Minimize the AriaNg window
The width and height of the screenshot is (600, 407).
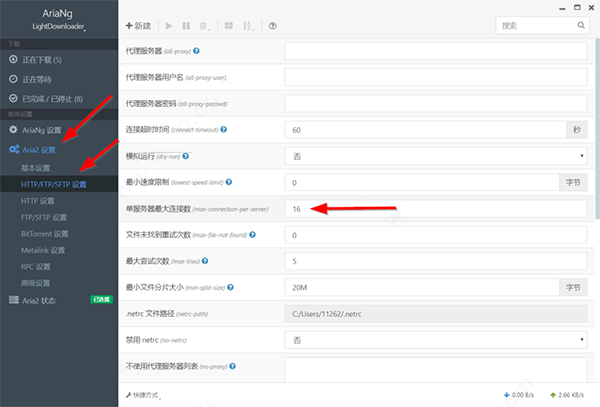pyautogui.click(x=562, y=8)
